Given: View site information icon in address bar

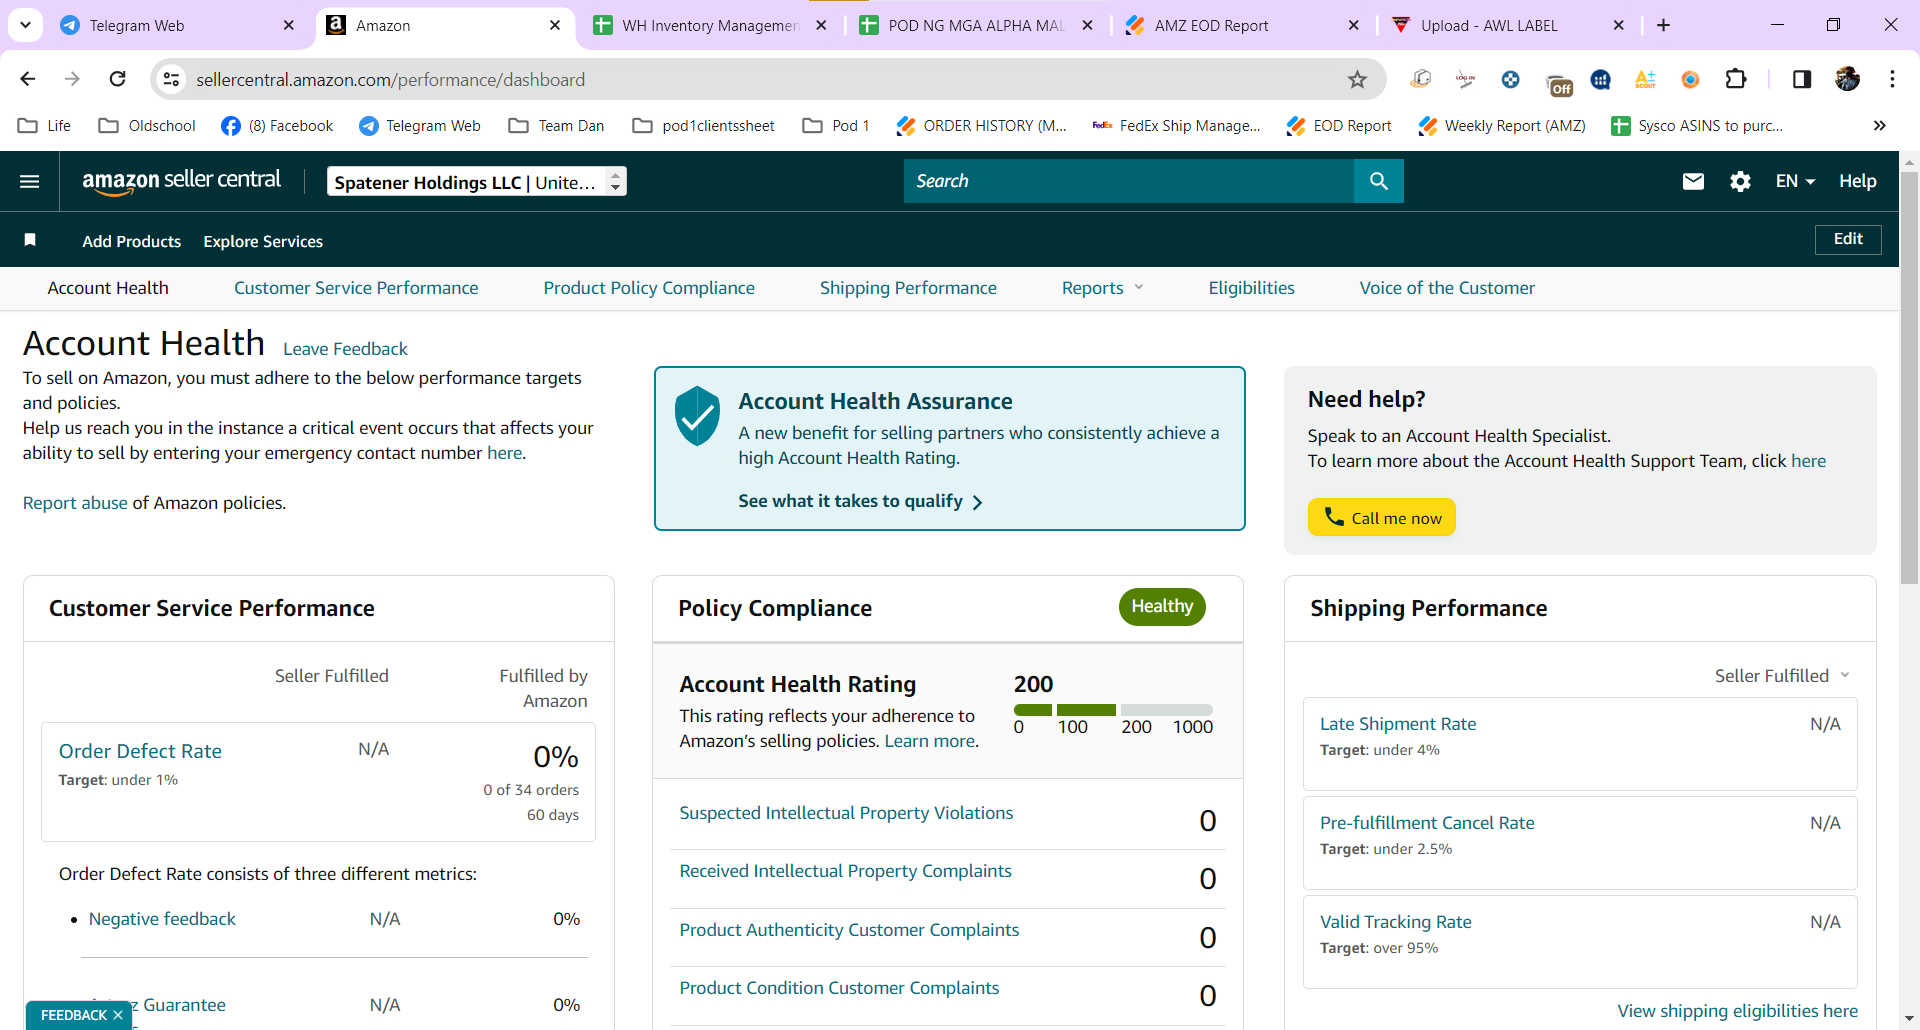Looking at the screenshot, I should 172,79.
